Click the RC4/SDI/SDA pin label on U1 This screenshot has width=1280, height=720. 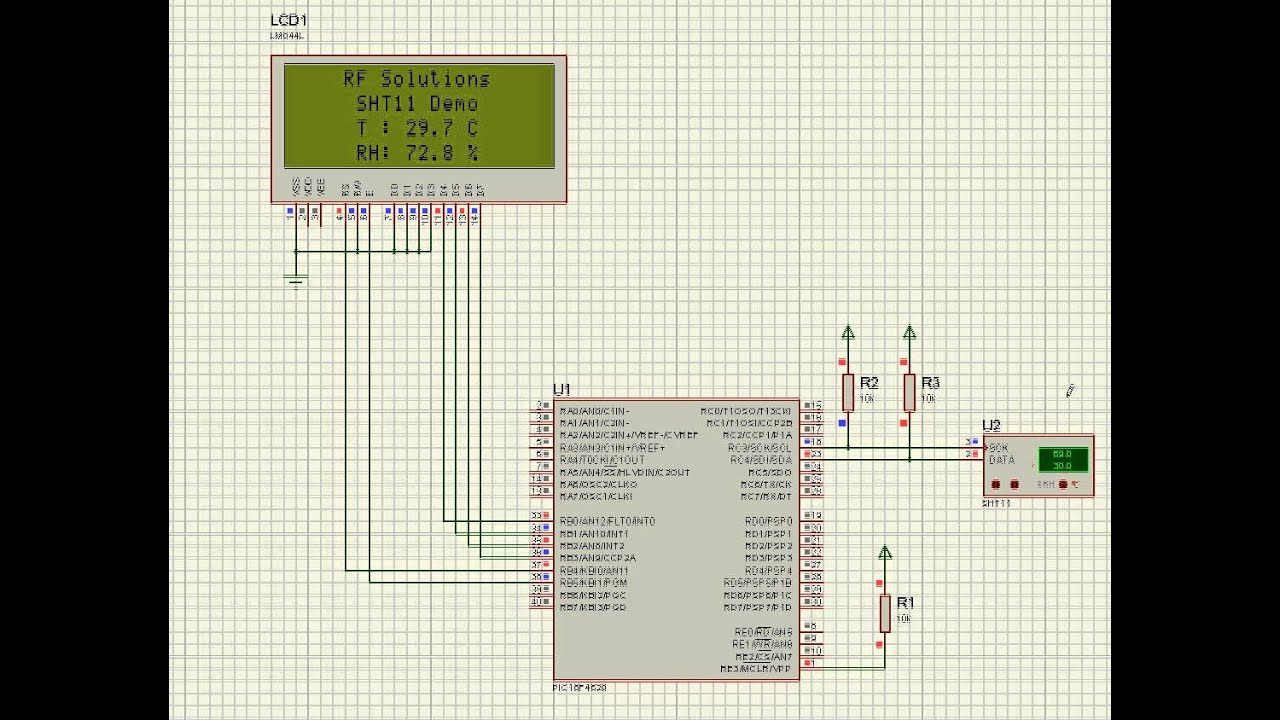[761, 460]
